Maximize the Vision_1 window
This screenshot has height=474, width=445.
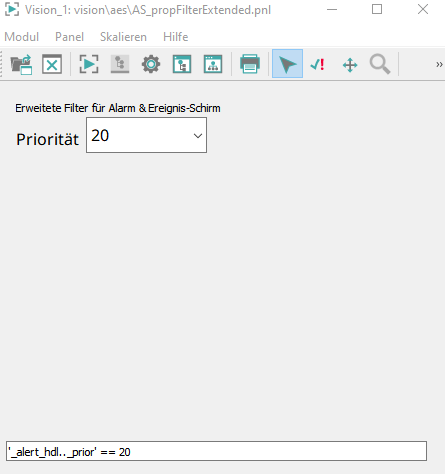click(x=377, y=9)
